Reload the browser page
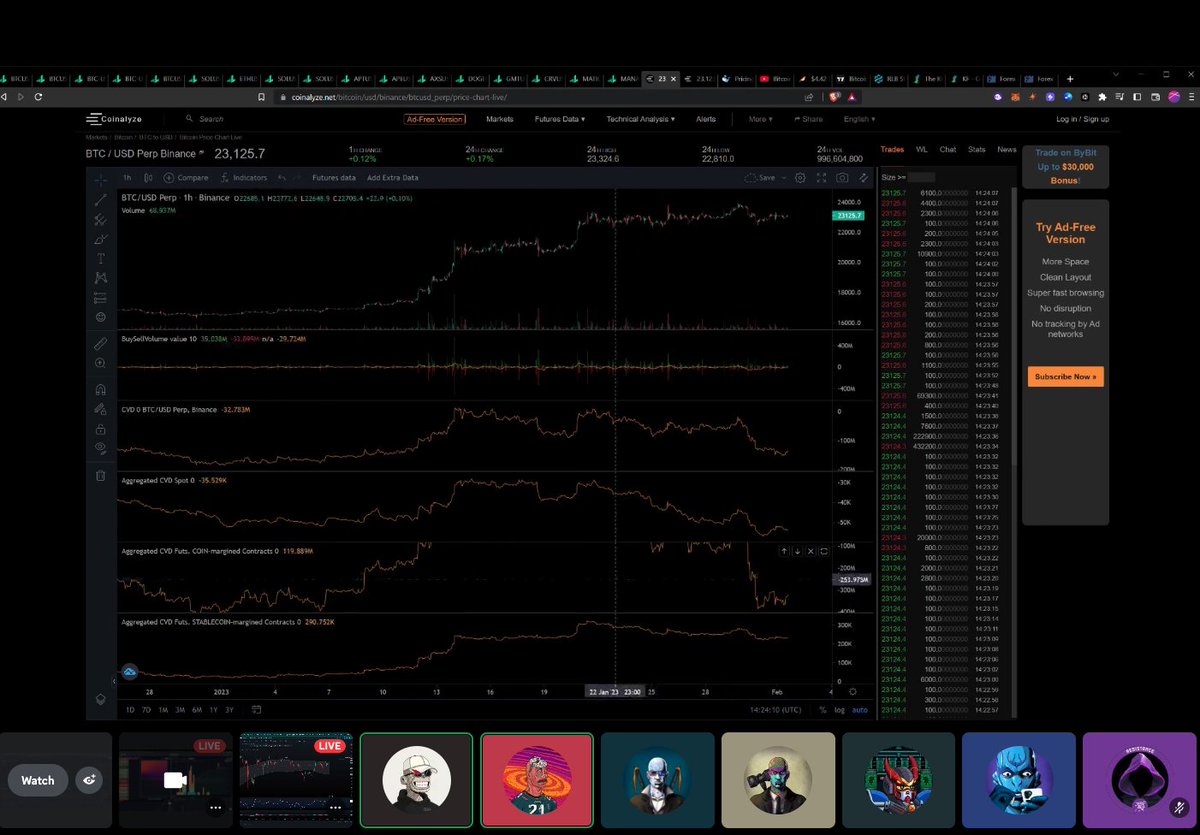Image resolution: width=1200 pixels, height=835 pixels. (38, 97)
